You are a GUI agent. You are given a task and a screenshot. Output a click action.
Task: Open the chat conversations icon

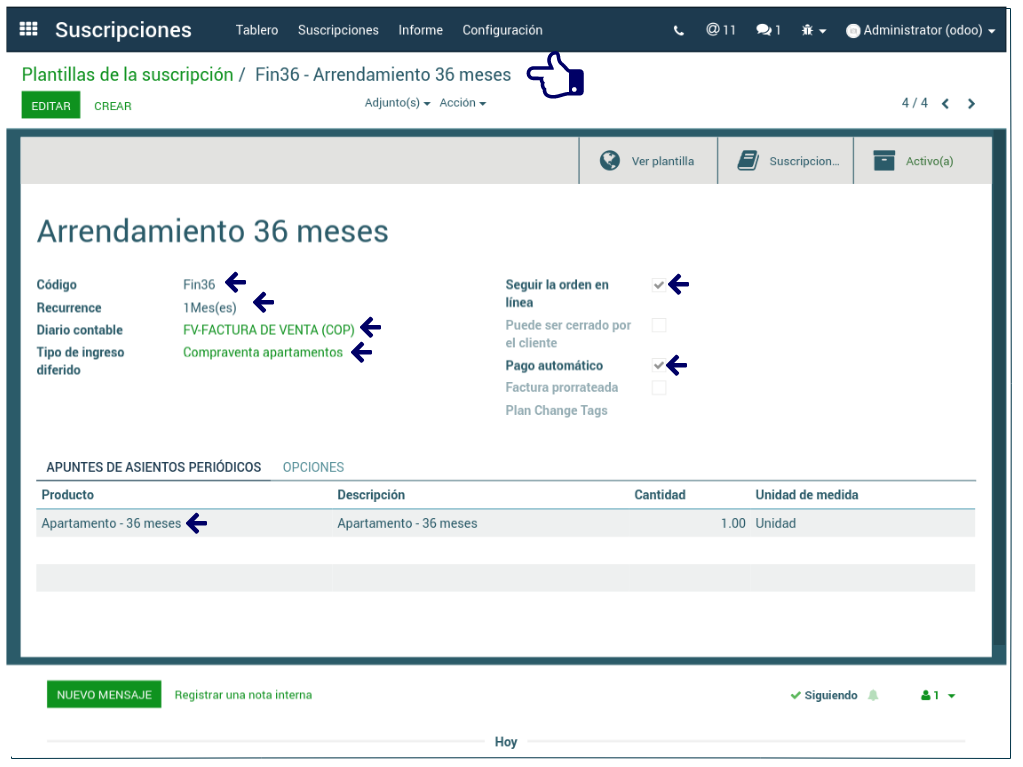768,31
